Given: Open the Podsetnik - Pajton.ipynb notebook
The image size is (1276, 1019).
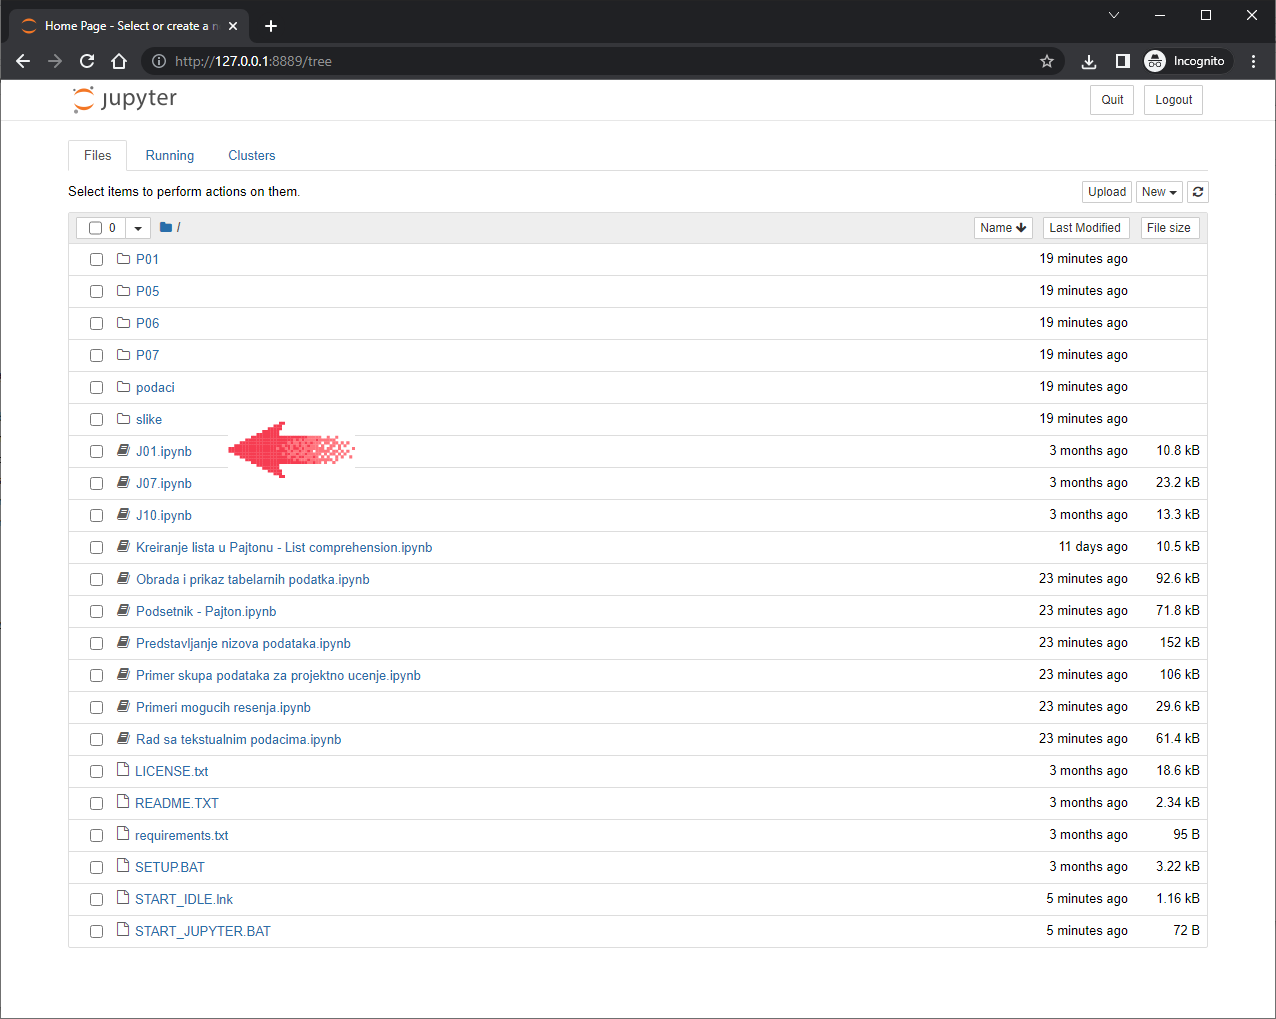Looking at the screenshot, I should tap(206, 612).
